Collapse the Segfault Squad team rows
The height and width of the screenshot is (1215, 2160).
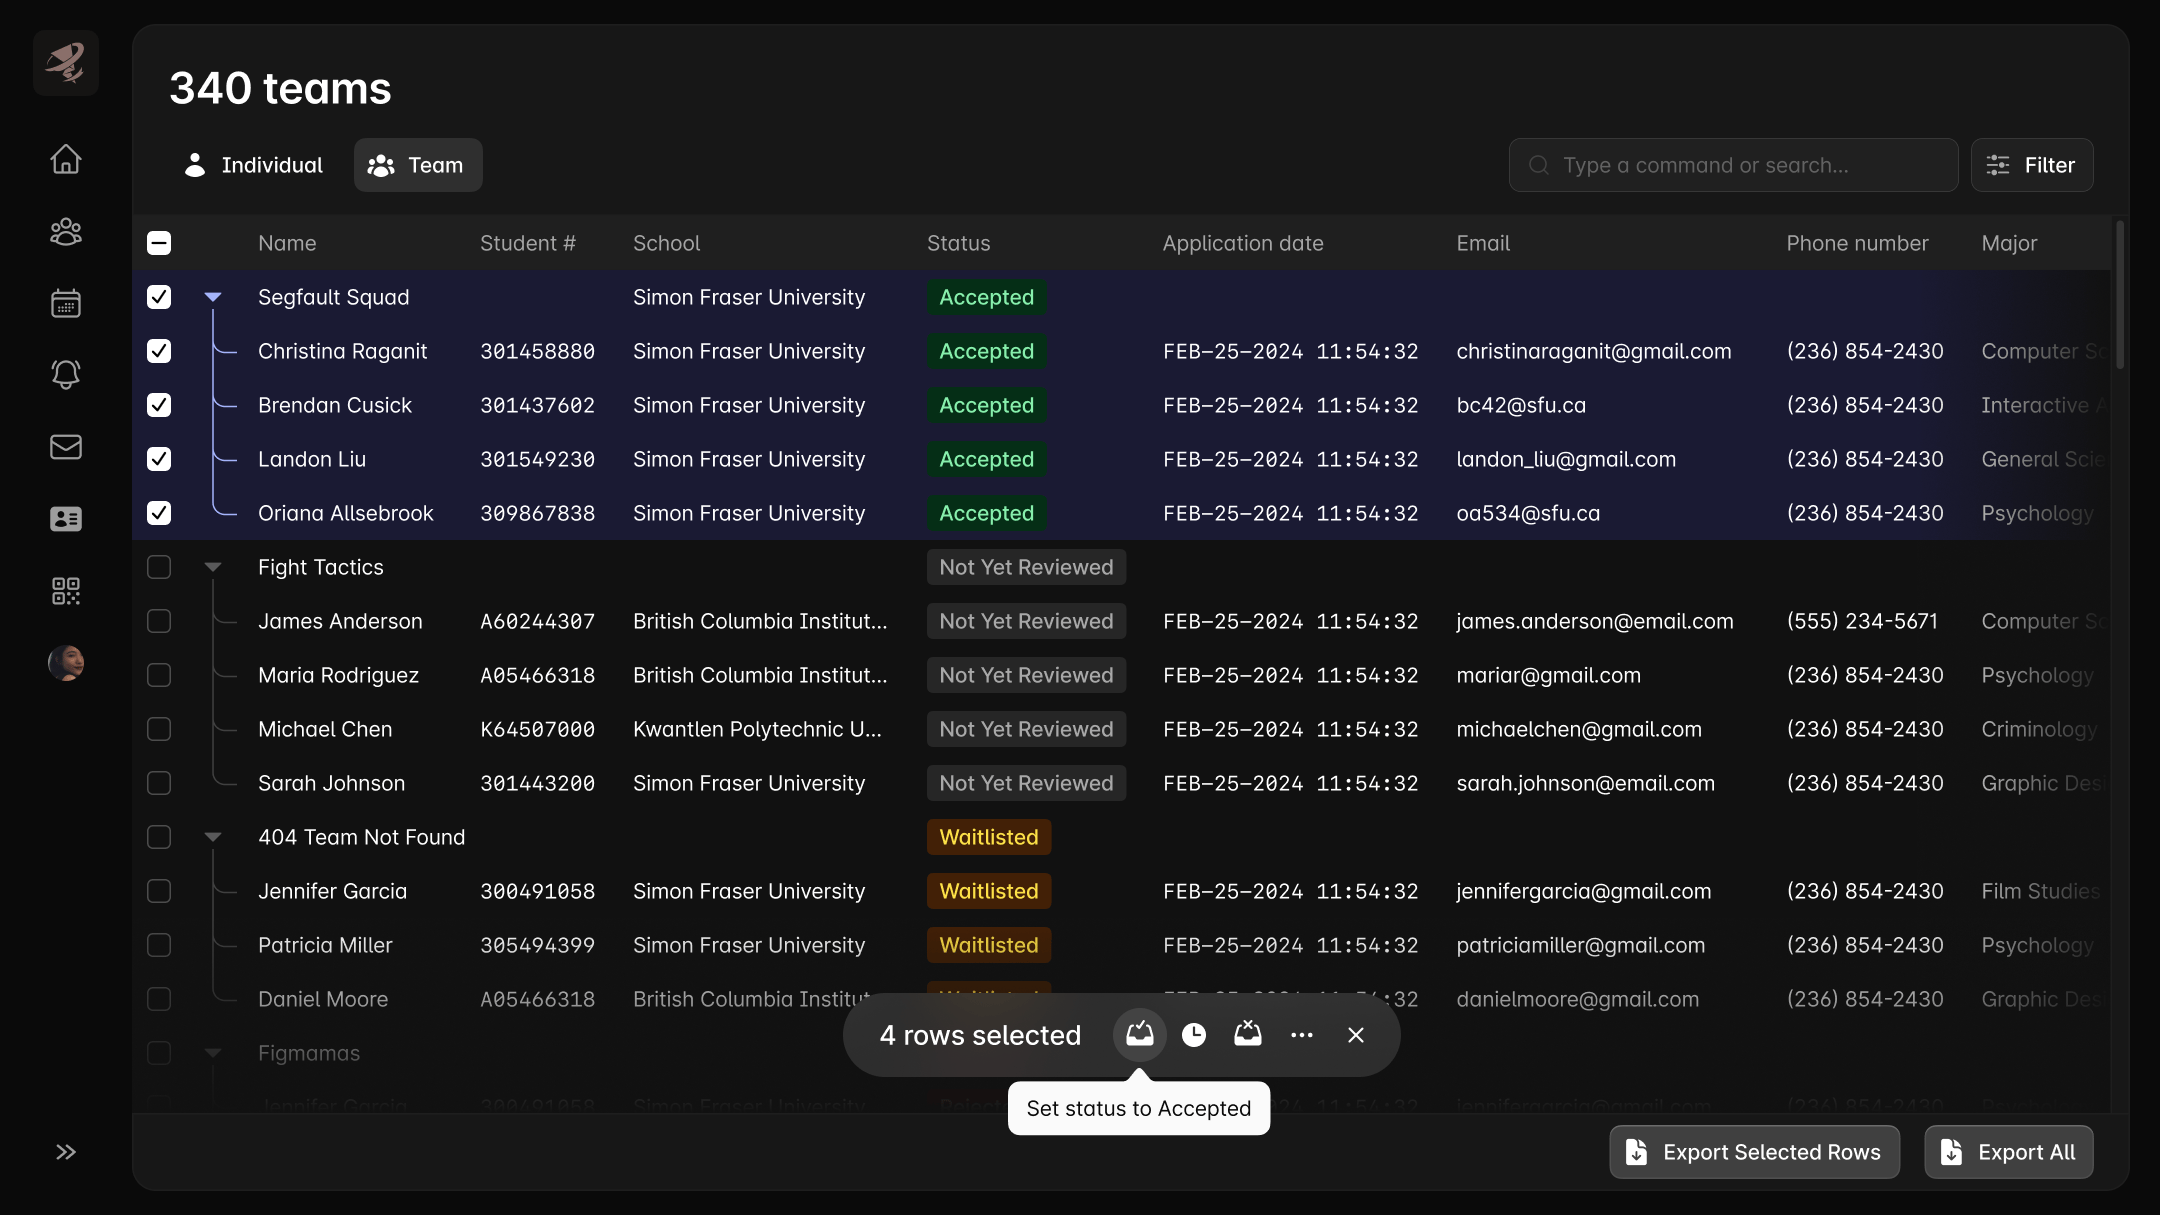tap(213, 297)
